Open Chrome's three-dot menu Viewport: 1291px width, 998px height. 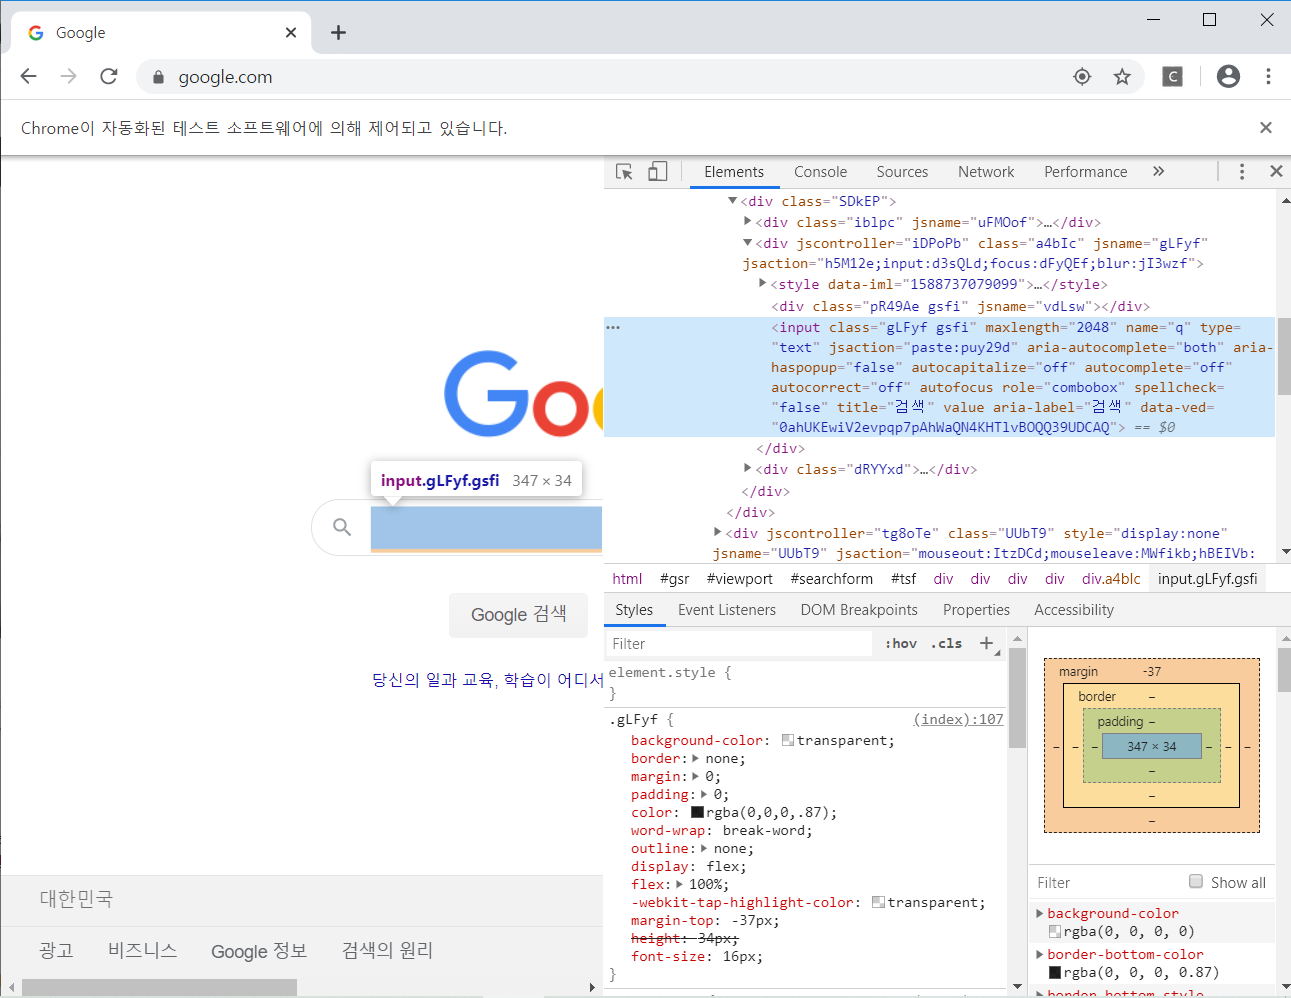coord(1268,76)
